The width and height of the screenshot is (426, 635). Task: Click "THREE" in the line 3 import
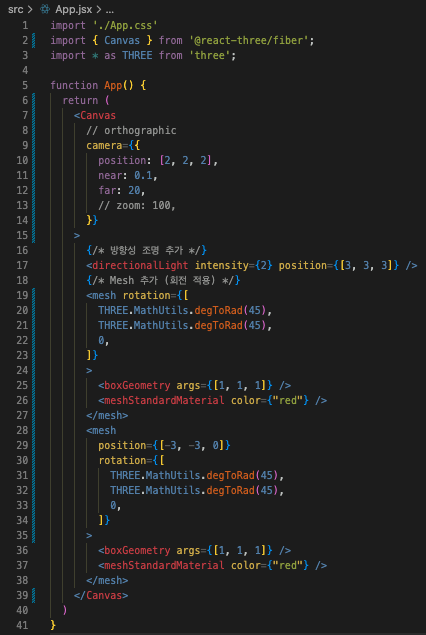click(137, 55)
